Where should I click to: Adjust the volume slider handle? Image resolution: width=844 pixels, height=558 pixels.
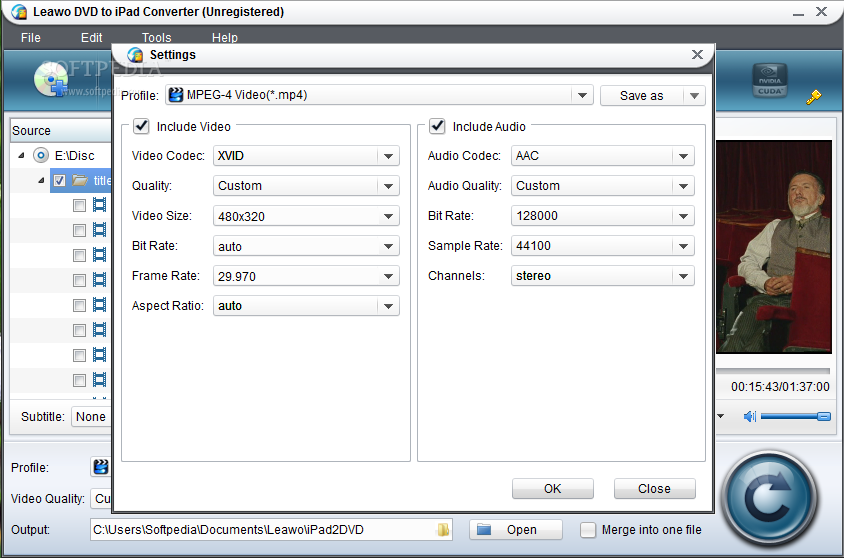point(824,416)
